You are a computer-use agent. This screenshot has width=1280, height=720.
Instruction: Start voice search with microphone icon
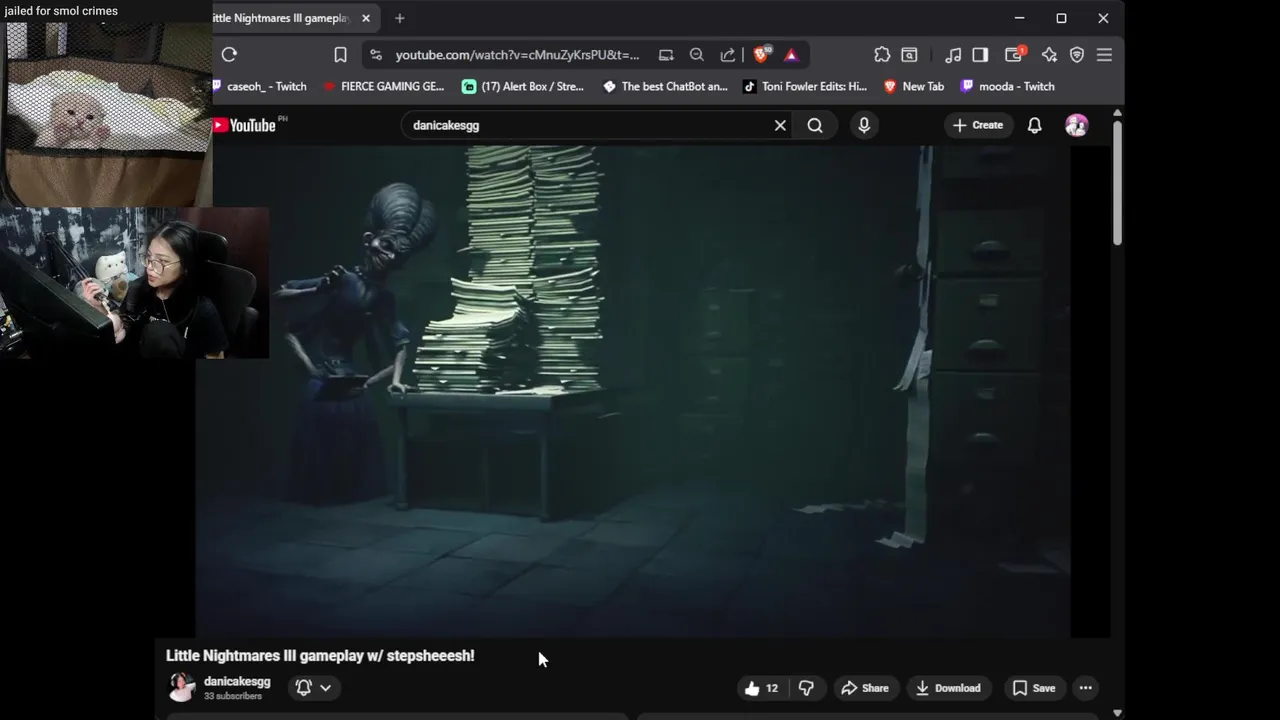[864, 125]
